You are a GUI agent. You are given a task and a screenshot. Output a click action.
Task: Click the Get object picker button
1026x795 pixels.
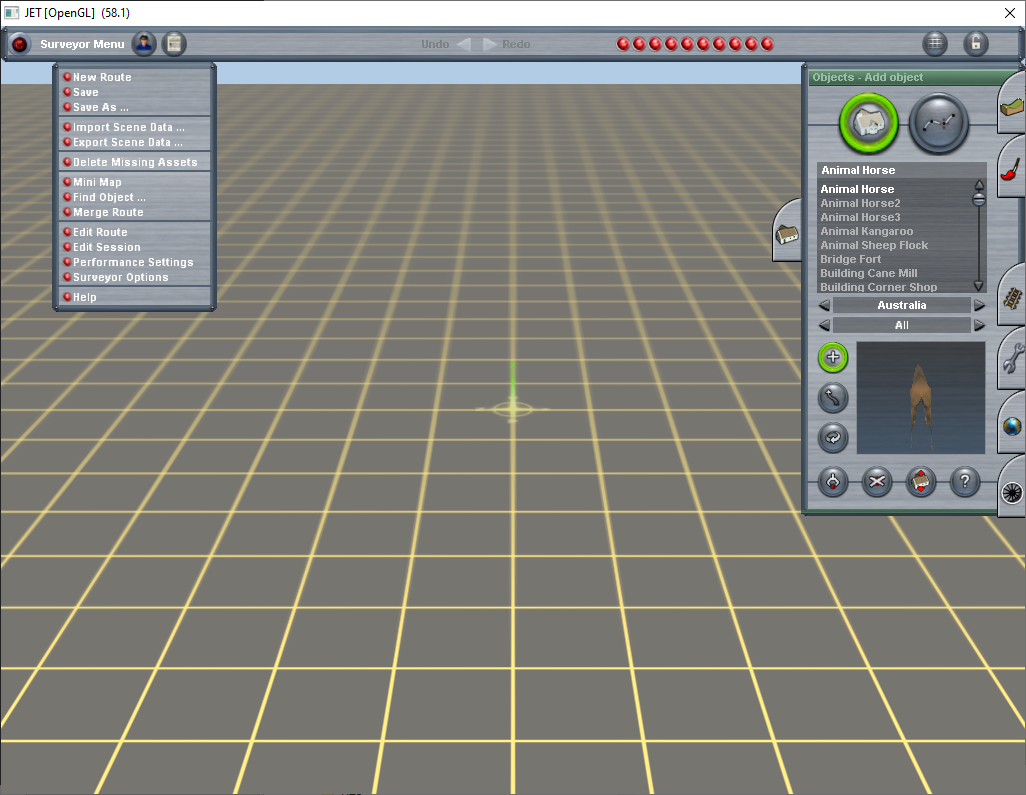tap(833, 482)
